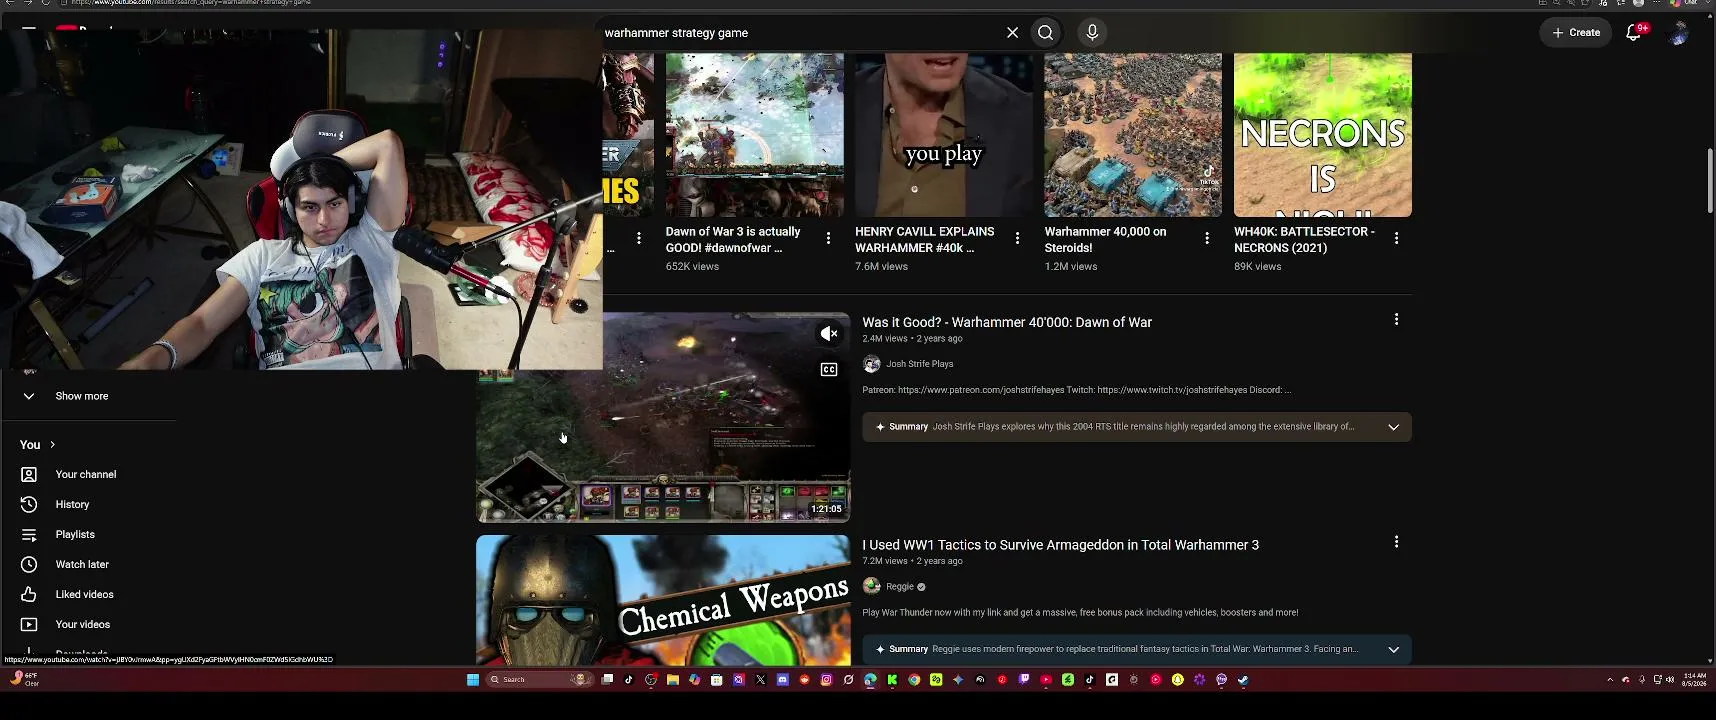Open 'Your videos' in the sidebar

83,625
